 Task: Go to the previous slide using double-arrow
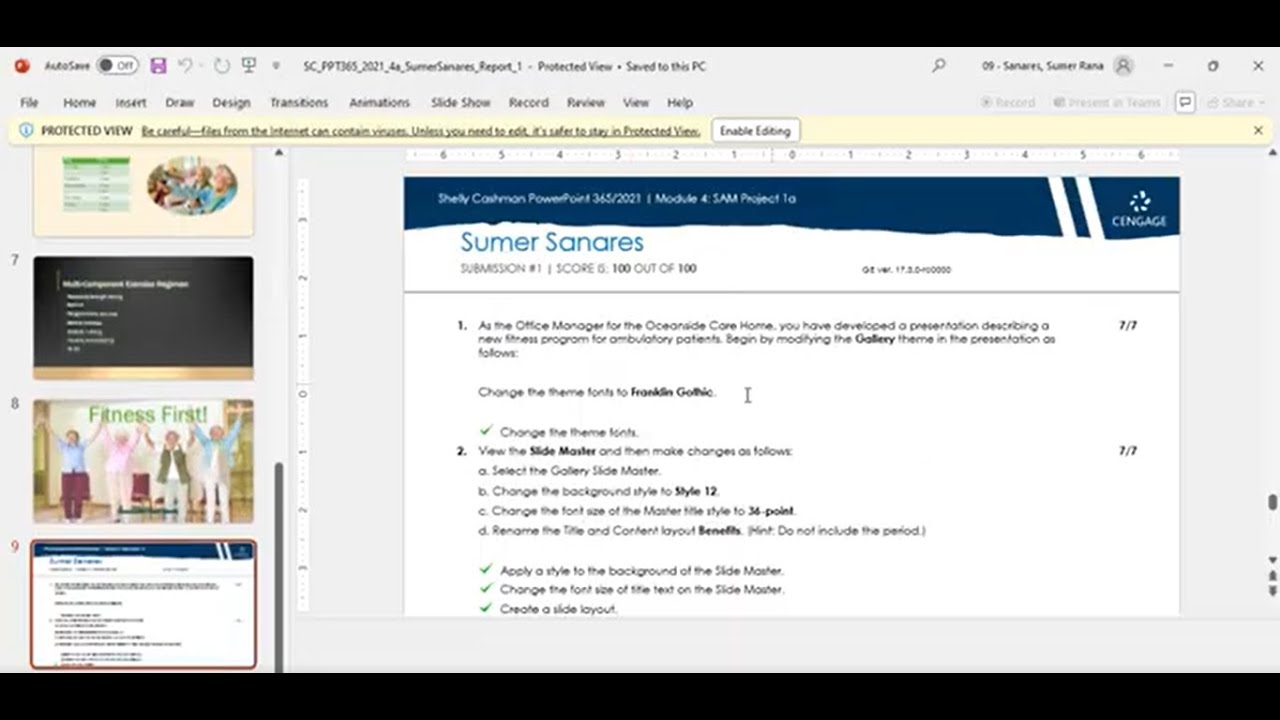pyautogui.click(x=1272, y=576)
